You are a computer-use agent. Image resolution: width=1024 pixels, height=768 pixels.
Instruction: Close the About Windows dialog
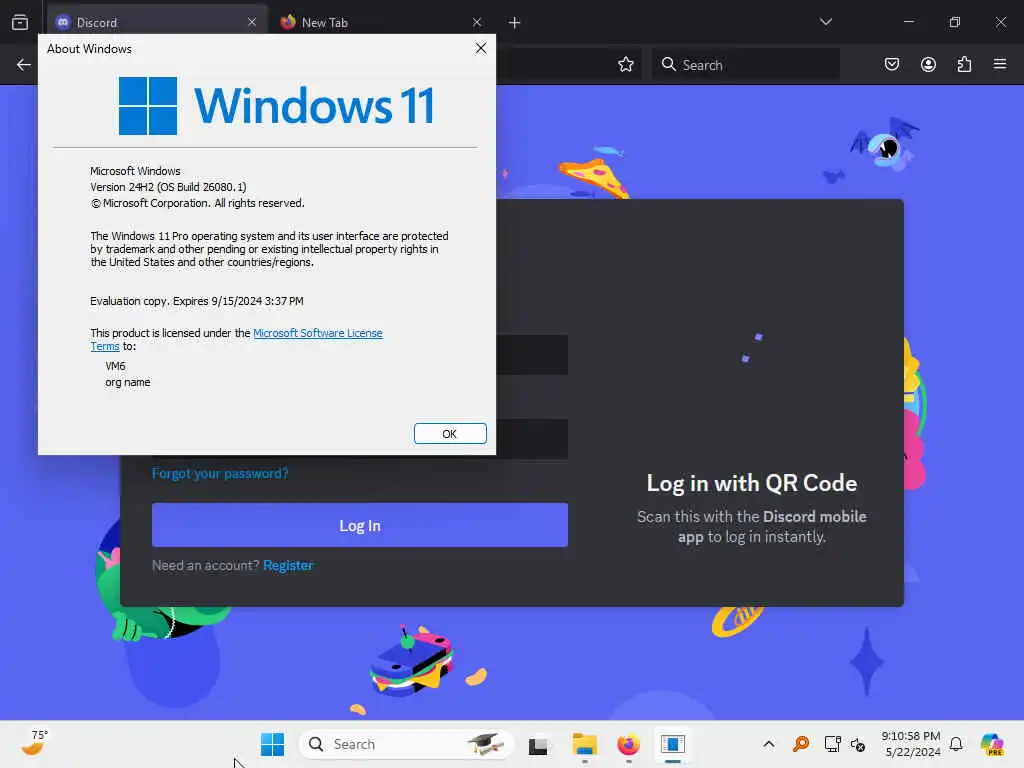[x=481, y=48]
